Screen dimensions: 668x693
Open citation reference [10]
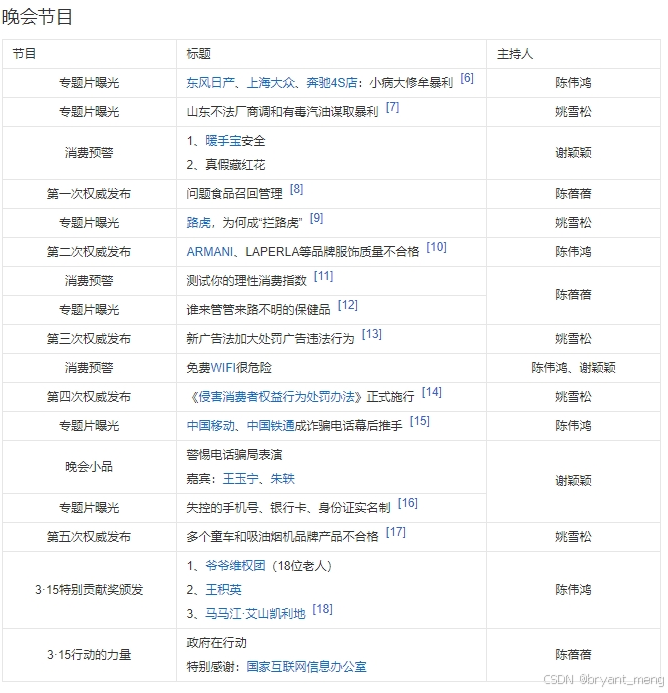[436, 247]
